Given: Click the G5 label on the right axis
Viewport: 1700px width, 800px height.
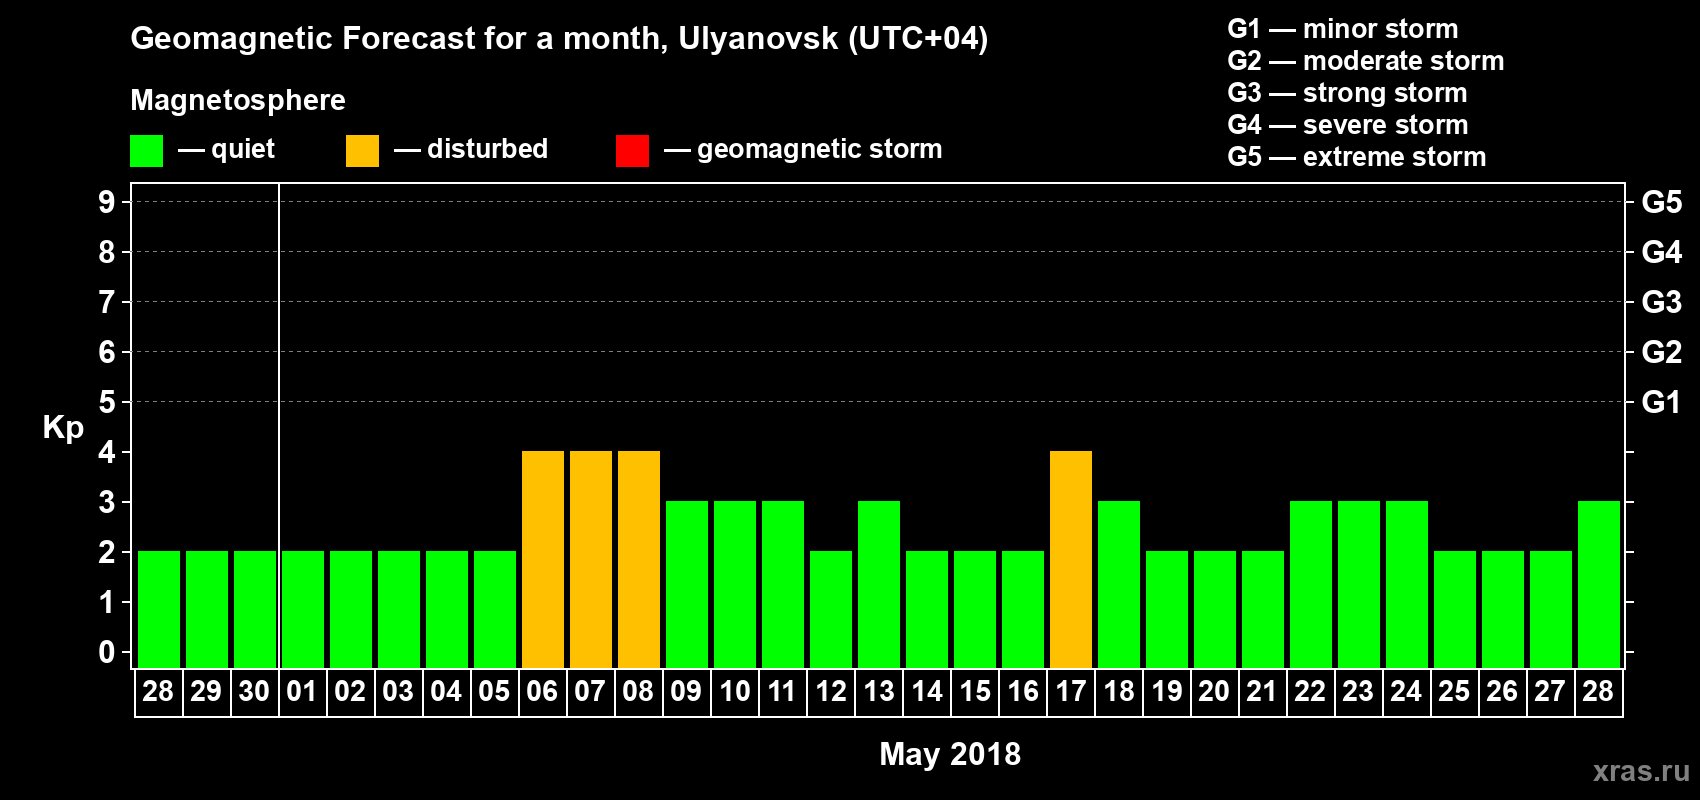Looking at the screenshot, I should click(x=1662, y=202).
